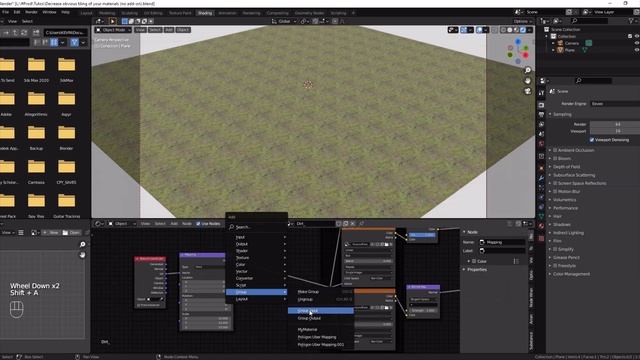This screenshot has width=640, height=360.
Task: Collapse the Sampling panel
Action: (x=562, y=114)
